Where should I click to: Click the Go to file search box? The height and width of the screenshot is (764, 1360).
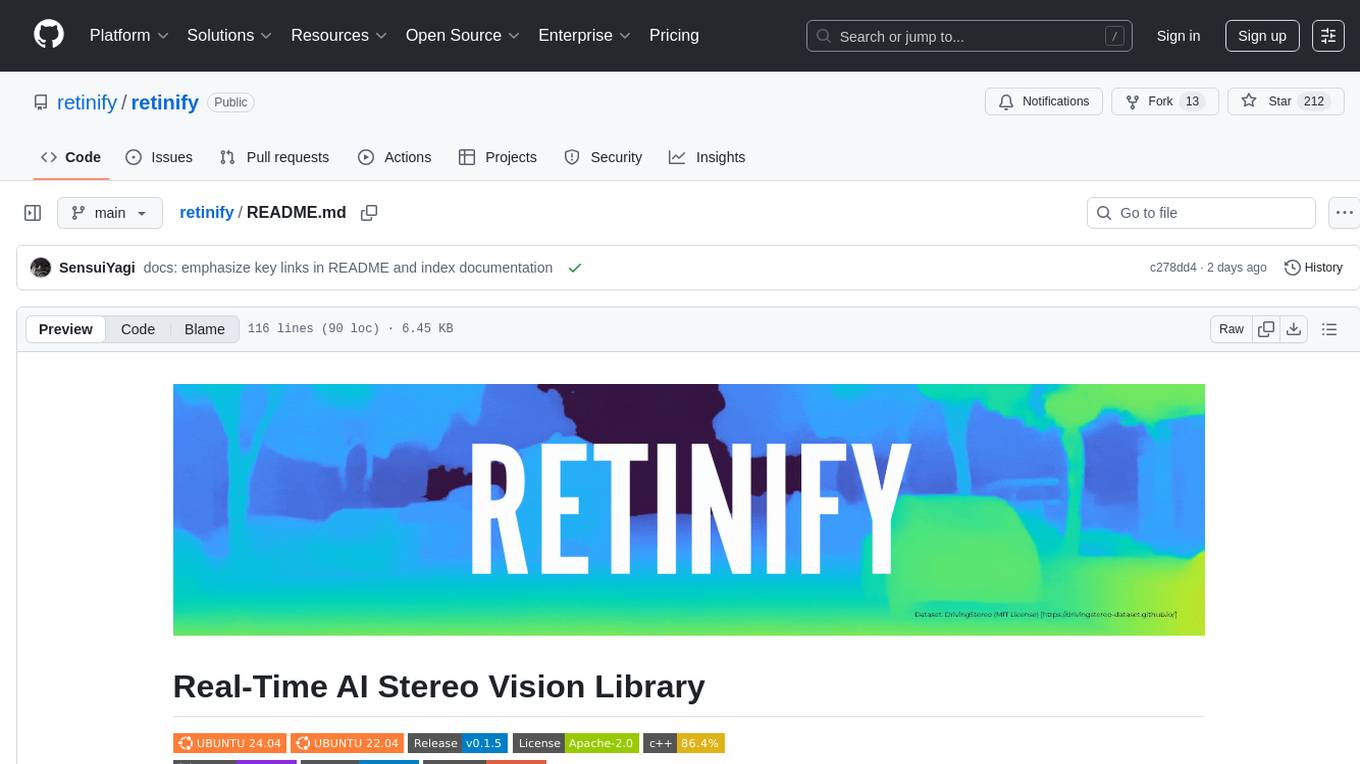coord(1201,213)
